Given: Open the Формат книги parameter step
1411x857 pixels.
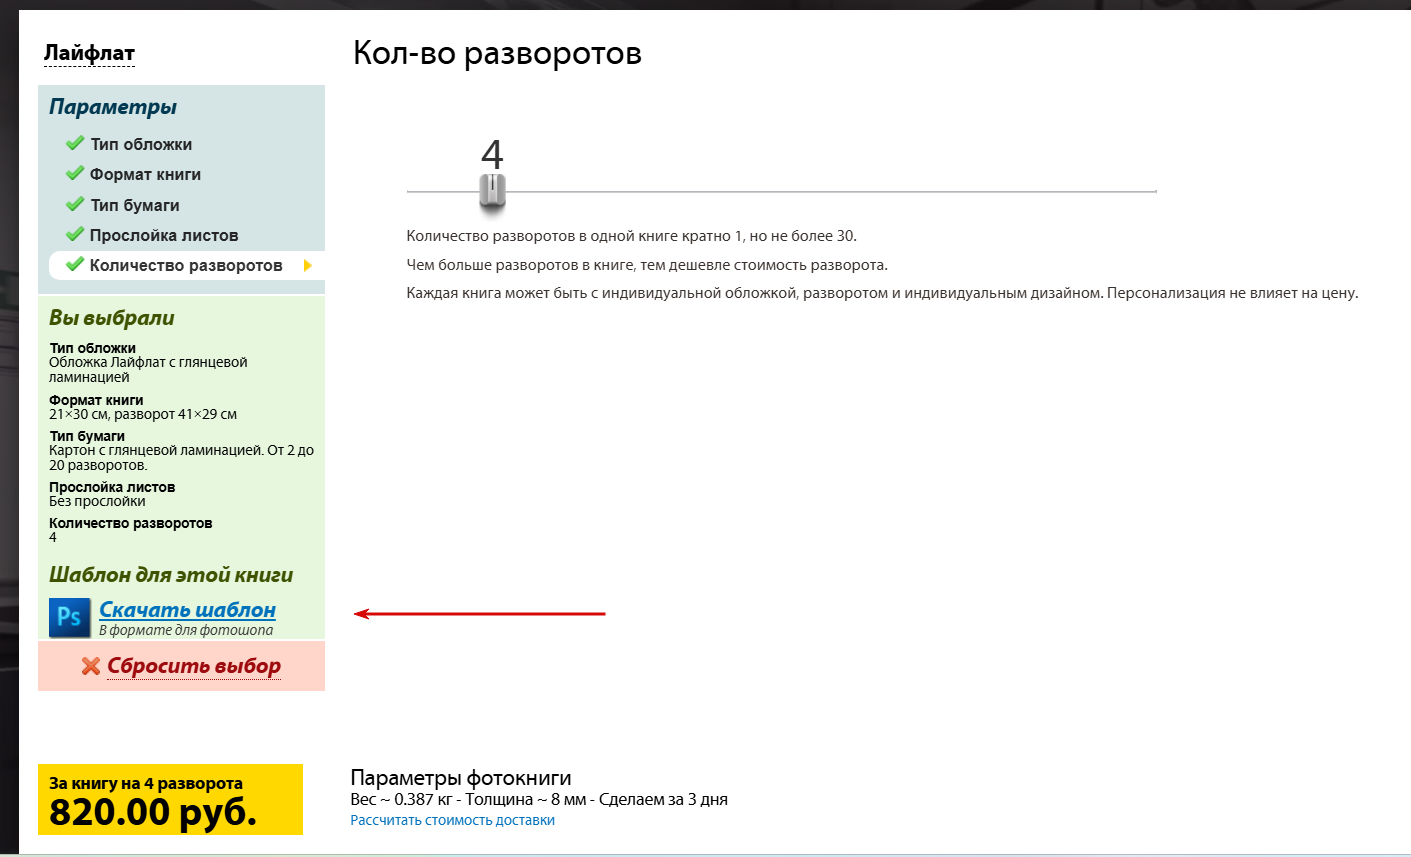Looking at the screenshot, I should 145,174.
